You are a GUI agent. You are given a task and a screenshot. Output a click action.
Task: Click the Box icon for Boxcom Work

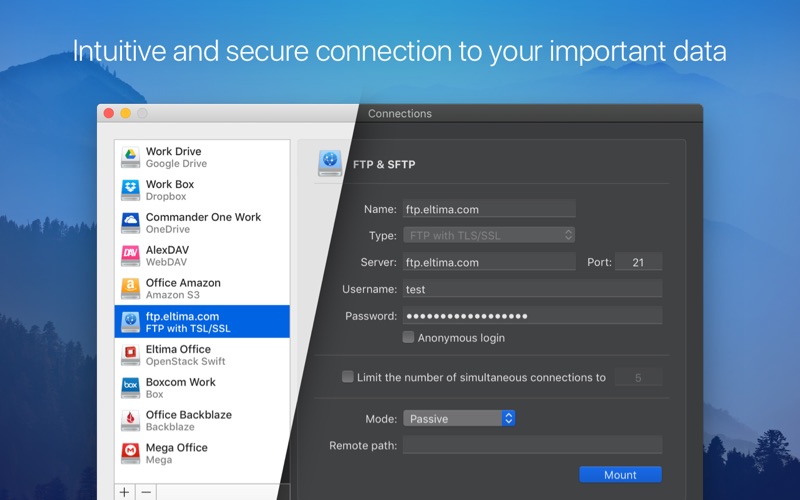tap(131, 387)
